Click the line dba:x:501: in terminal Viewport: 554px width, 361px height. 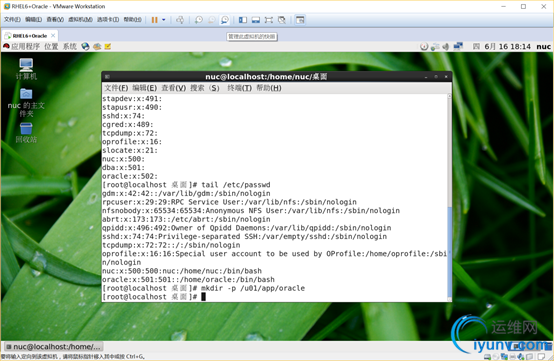coord(123,167)
